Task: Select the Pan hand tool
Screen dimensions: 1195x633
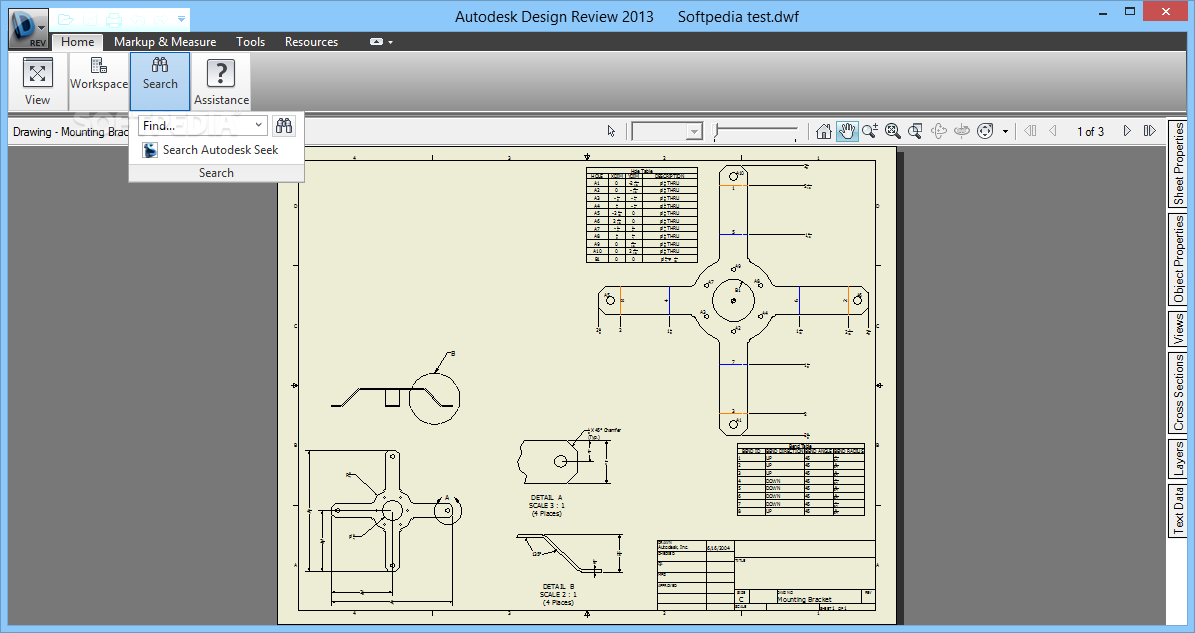Action: [847, 131]
